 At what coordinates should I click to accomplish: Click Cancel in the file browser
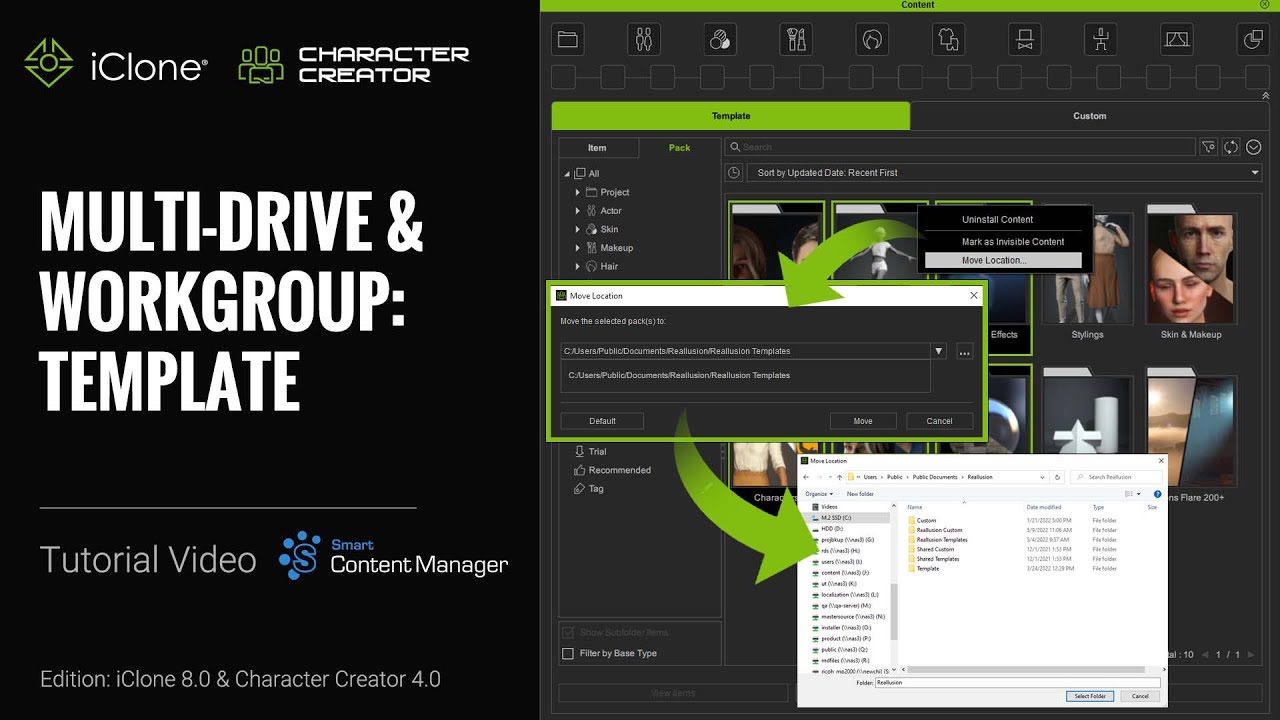(1140, 696)
